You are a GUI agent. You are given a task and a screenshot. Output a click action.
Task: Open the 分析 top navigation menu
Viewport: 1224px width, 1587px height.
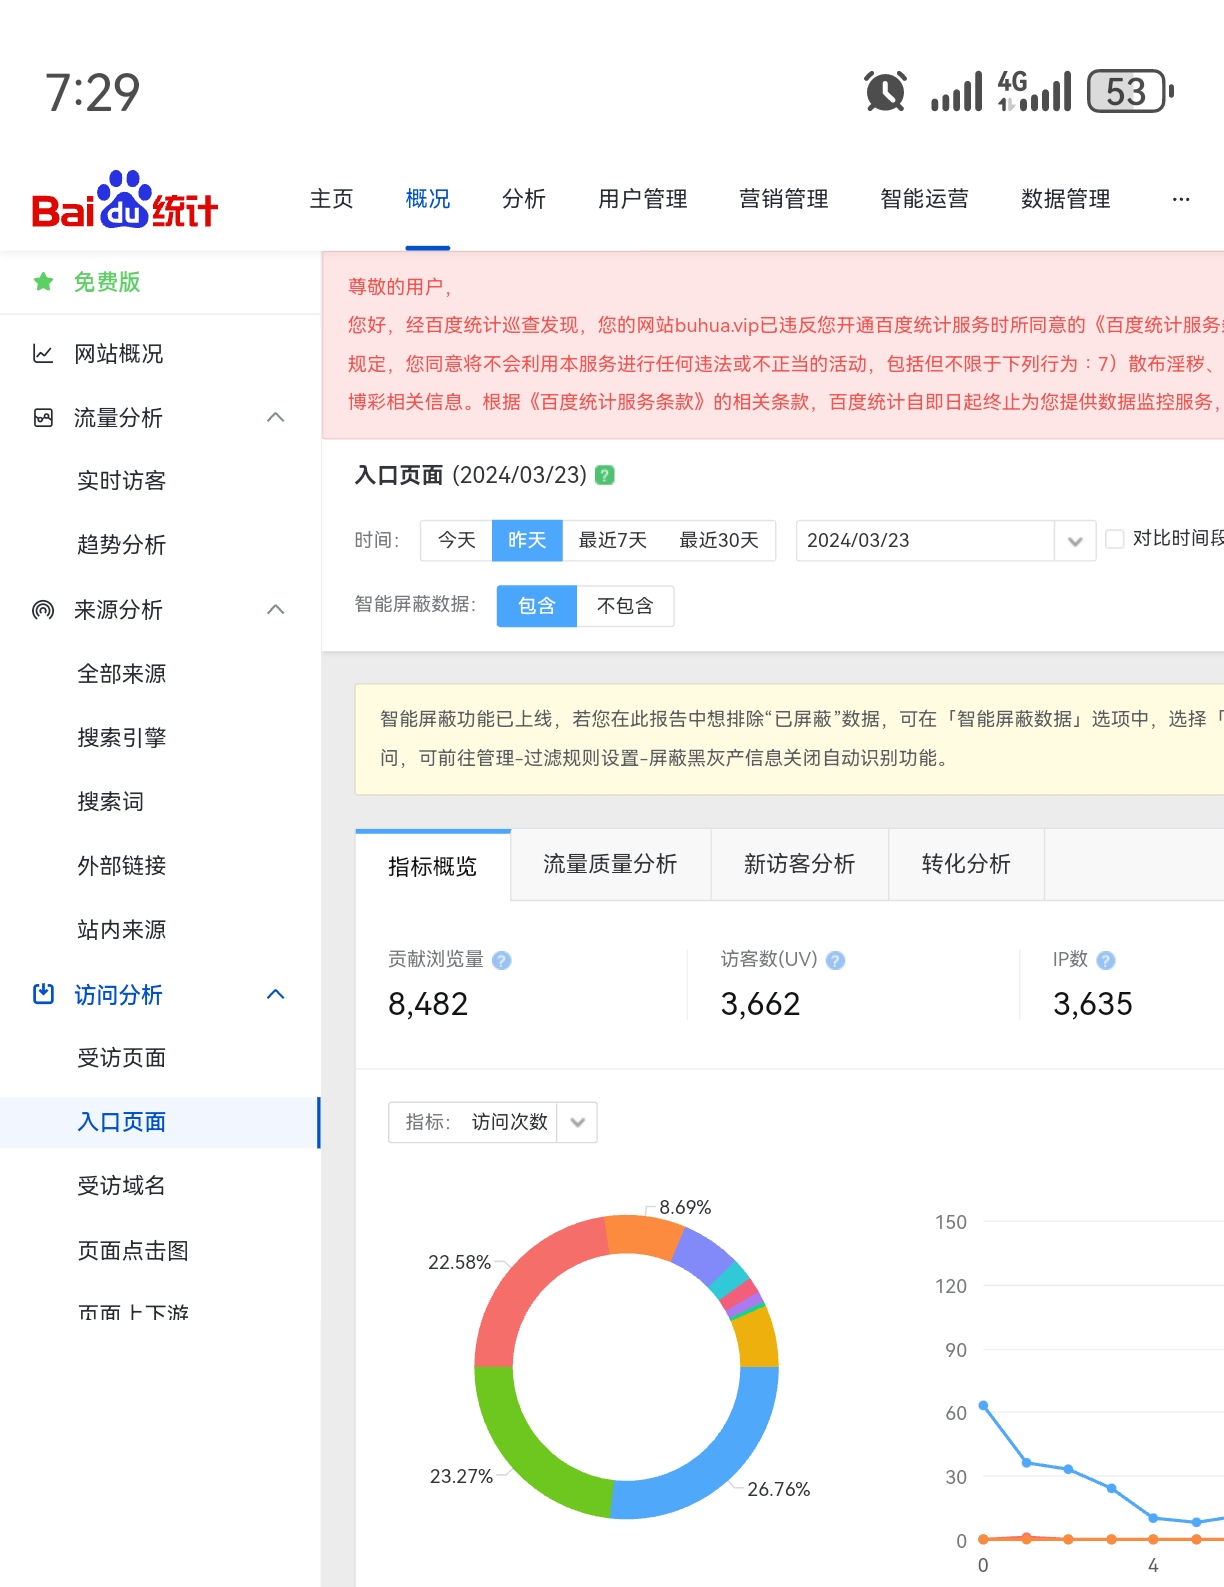[523, 199]
